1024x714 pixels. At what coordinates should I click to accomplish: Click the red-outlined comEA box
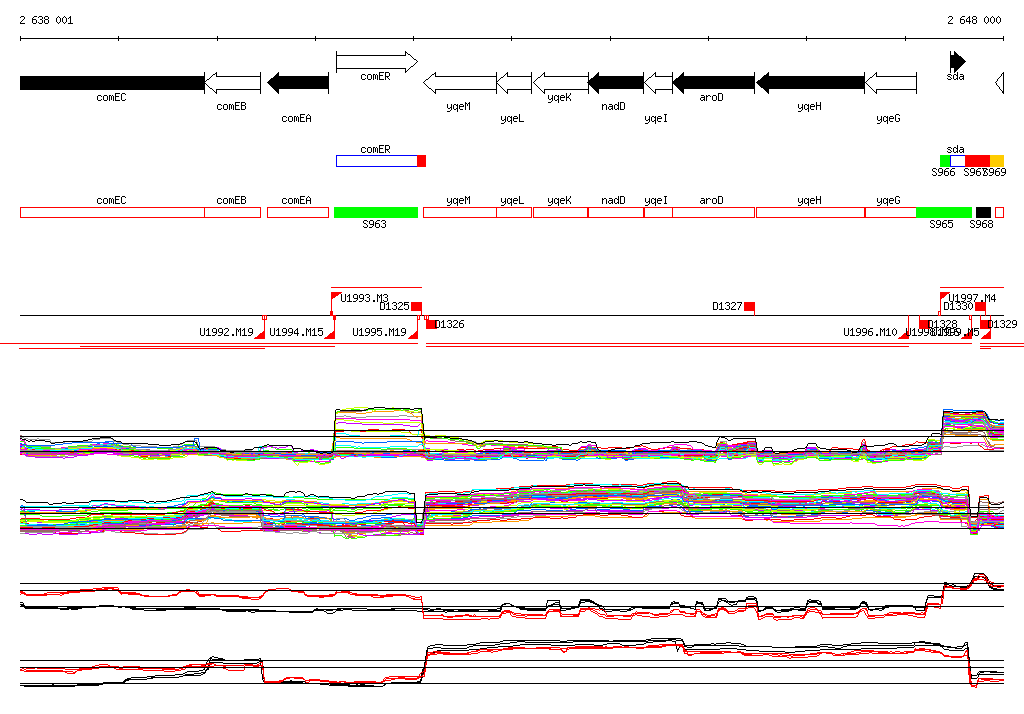pos(298,212)
